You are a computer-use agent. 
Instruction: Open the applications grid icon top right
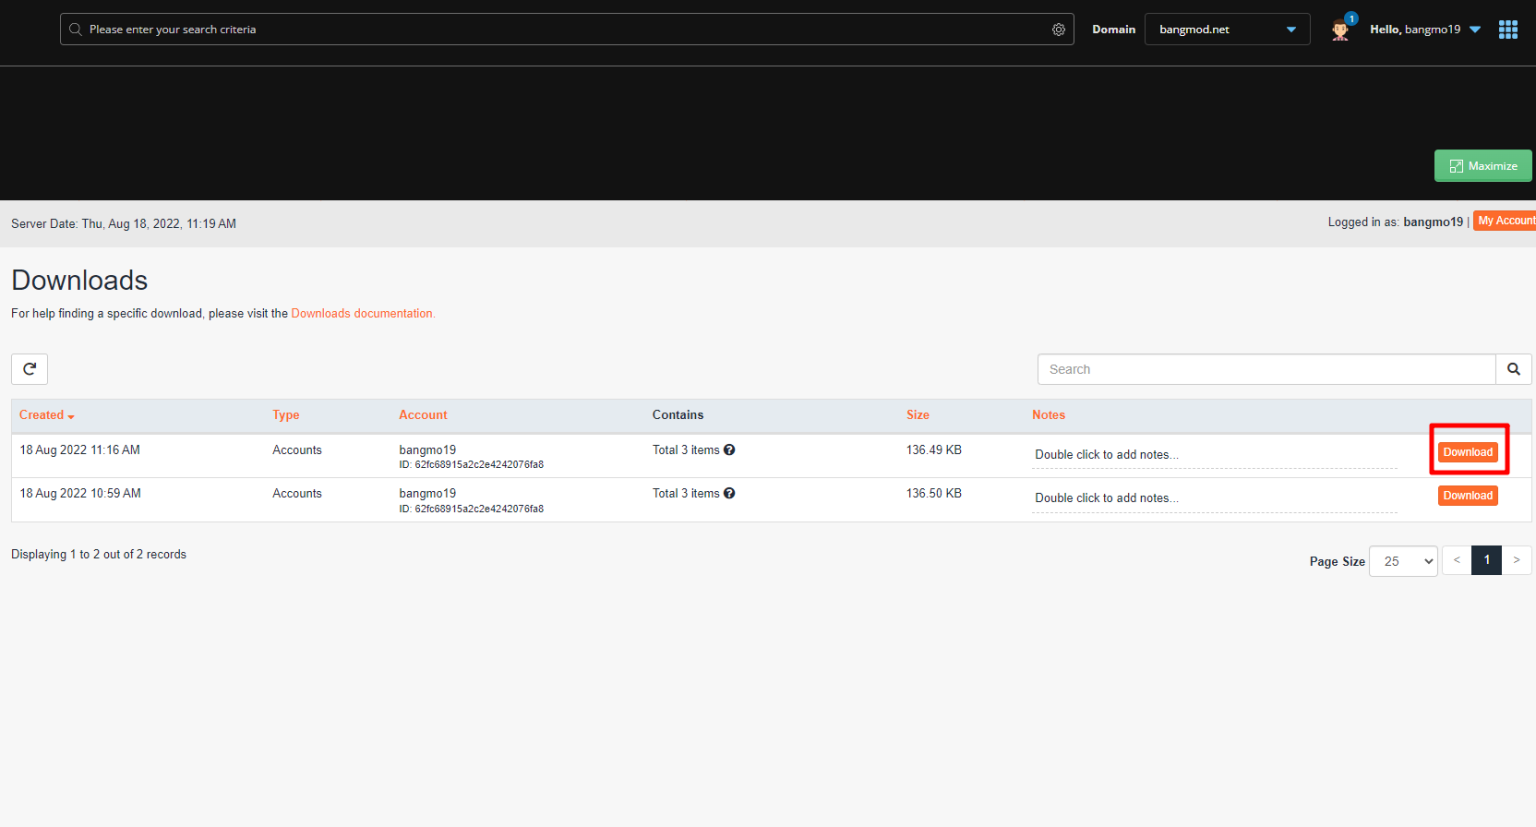pyautogui.click(x=1507, y=29)
